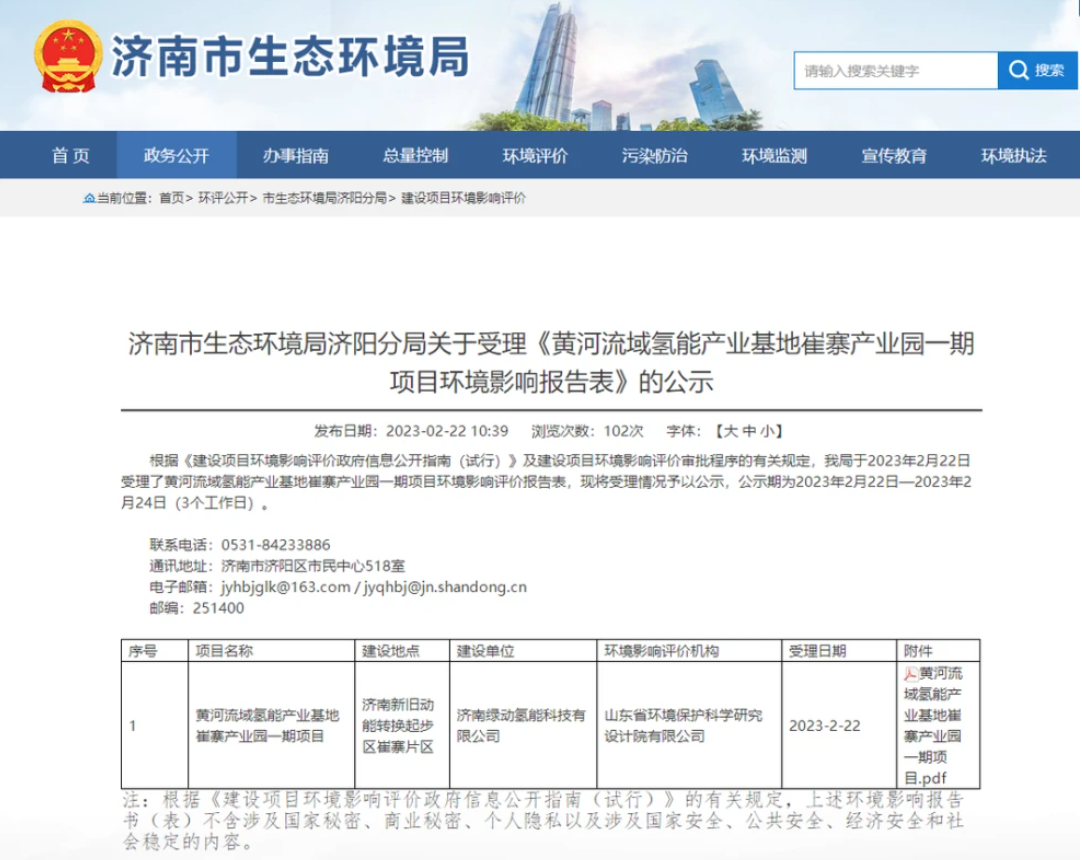Open the 首页 navigation menu item
The image size is (1082, 860).
click(x=71, y=156)
